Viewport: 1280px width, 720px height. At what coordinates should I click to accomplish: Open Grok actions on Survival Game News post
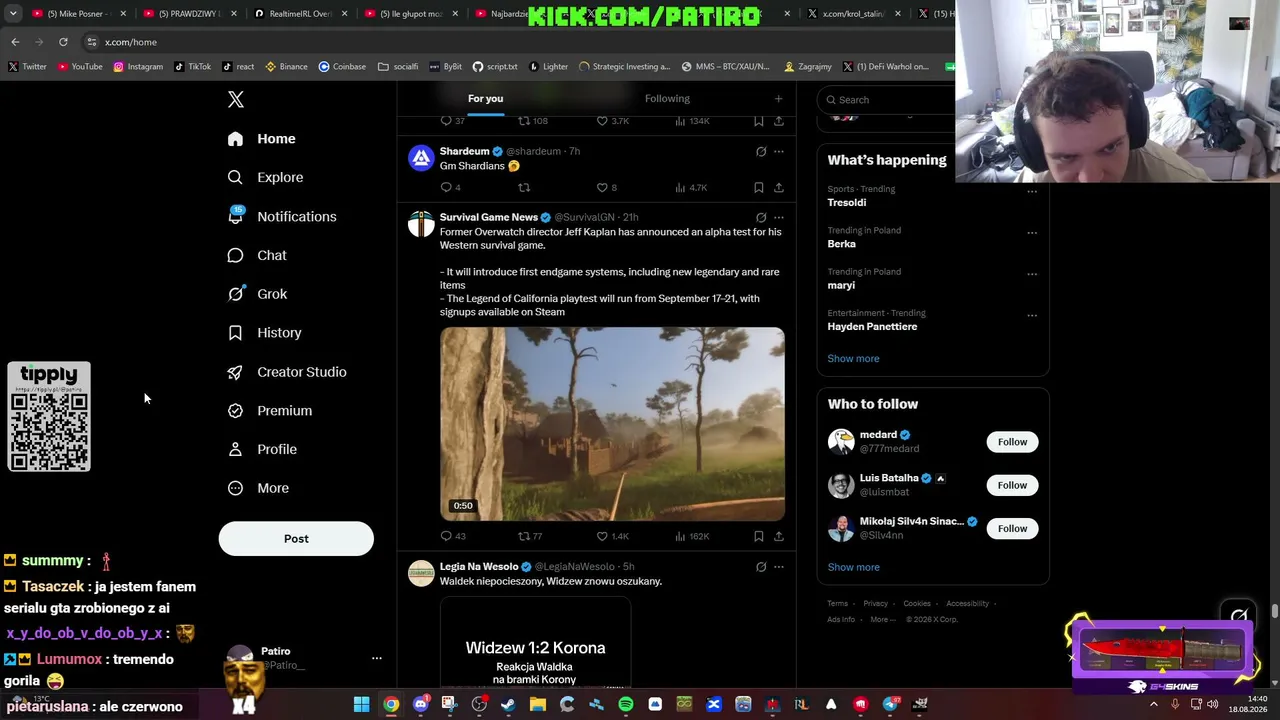(761, 217)
